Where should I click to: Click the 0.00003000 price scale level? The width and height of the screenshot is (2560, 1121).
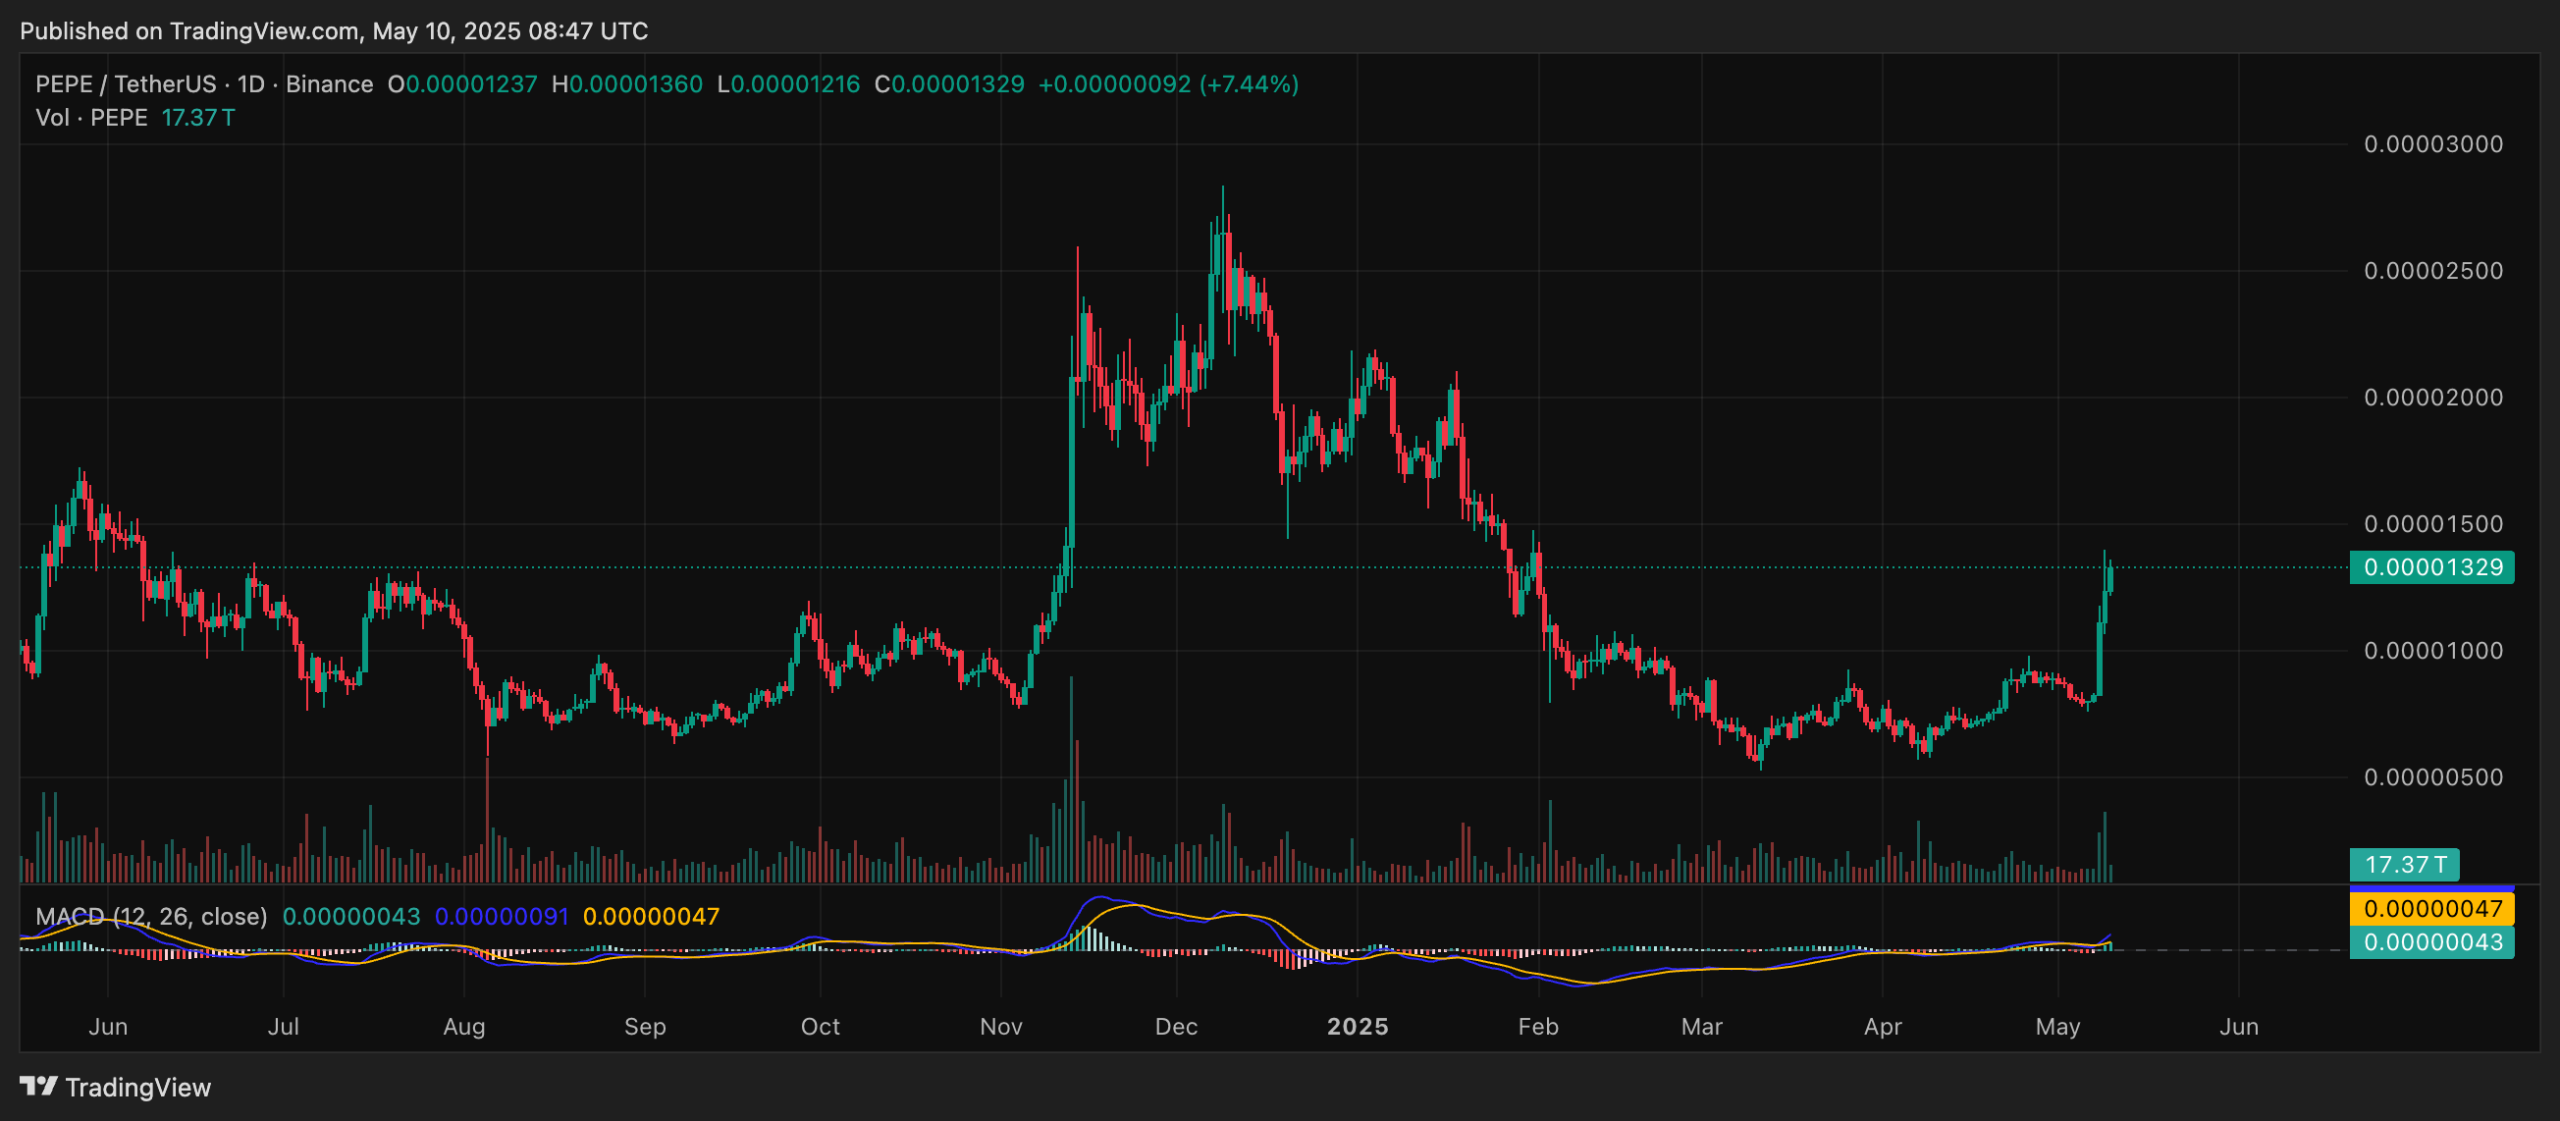pos(2433,144)
